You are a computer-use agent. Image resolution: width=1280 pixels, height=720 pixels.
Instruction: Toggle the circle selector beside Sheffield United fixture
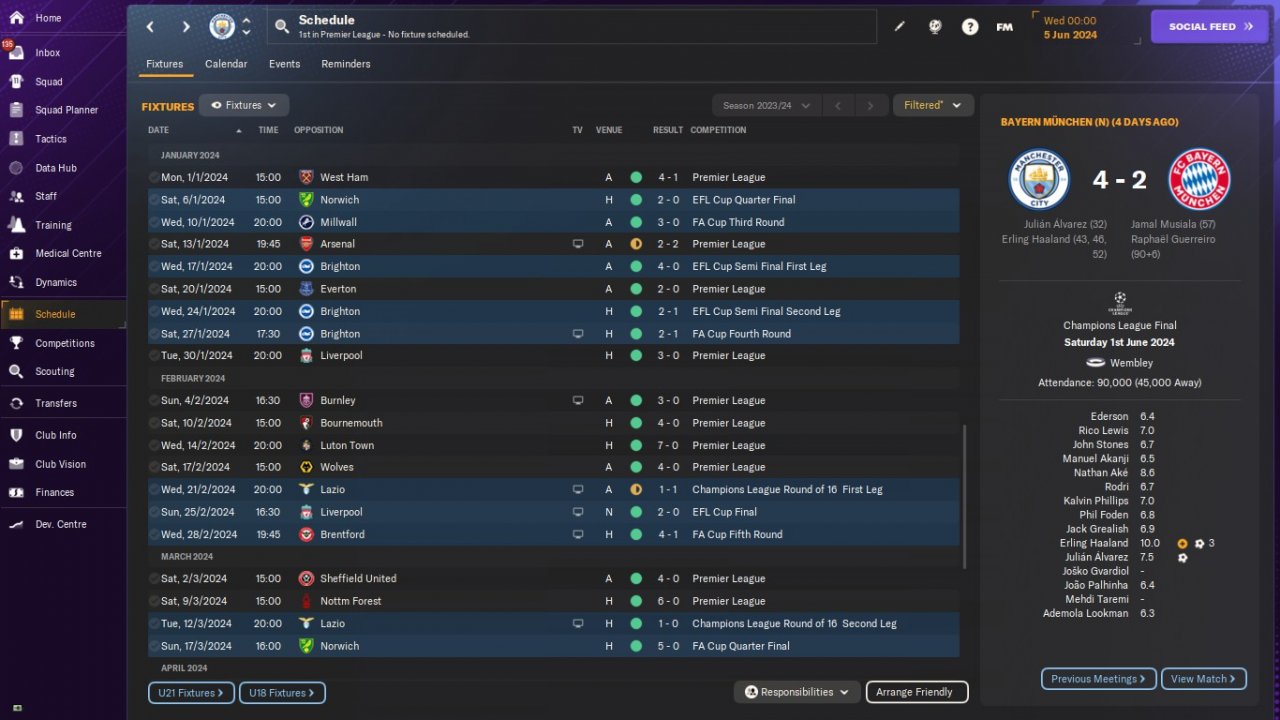[154, 579]
